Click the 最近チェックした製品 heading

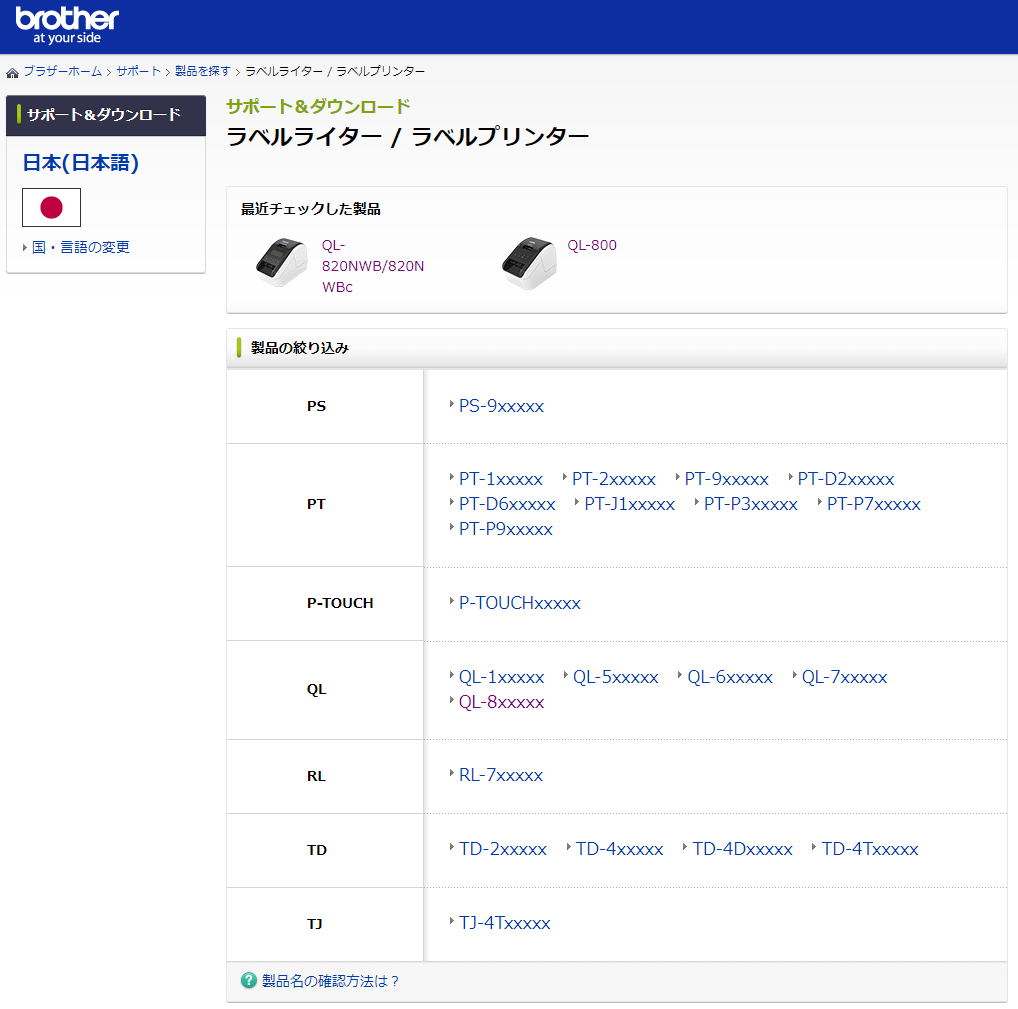[x=310, y=209]
